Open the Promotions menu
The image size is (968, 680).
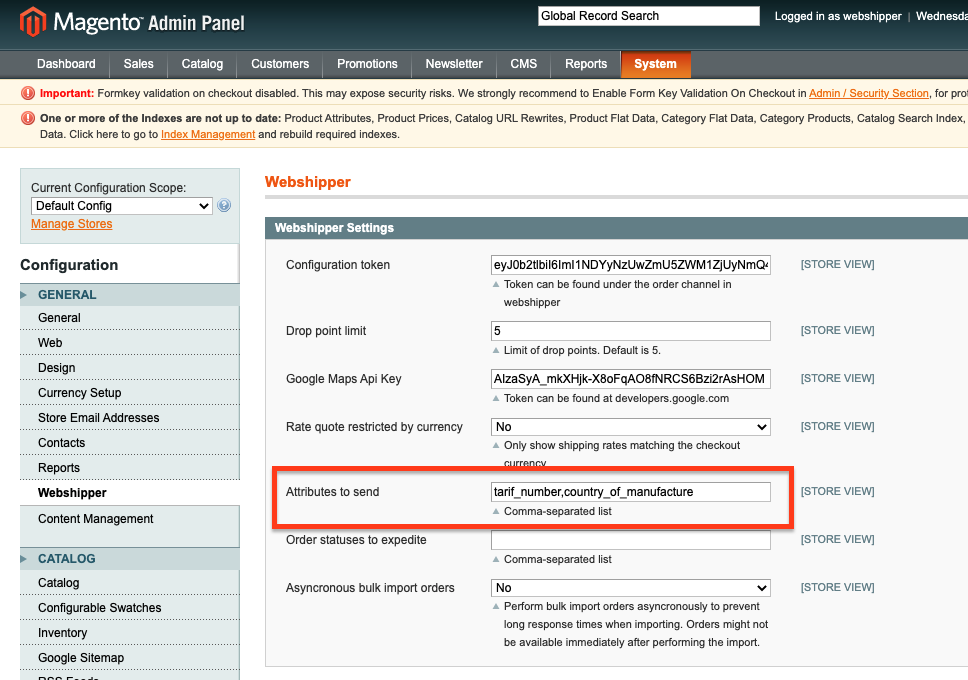click(367, 64)
